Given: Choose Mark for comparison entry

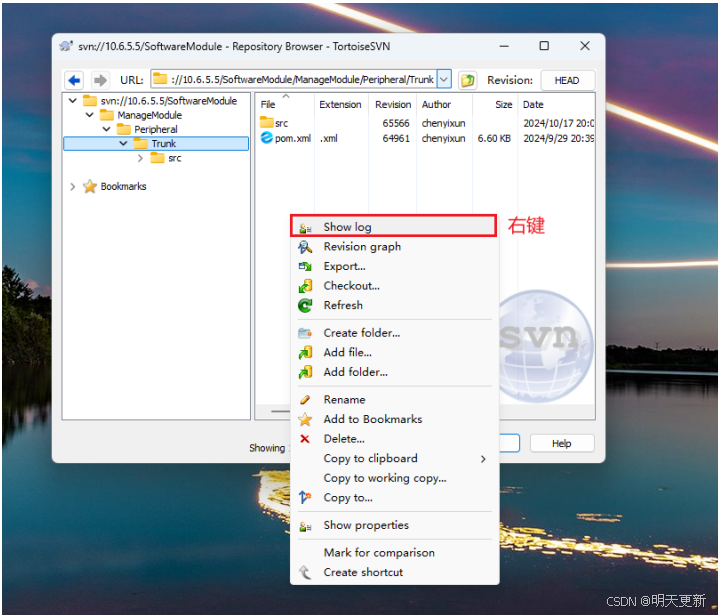Looking at the screenshot, I should click(394, 553).
